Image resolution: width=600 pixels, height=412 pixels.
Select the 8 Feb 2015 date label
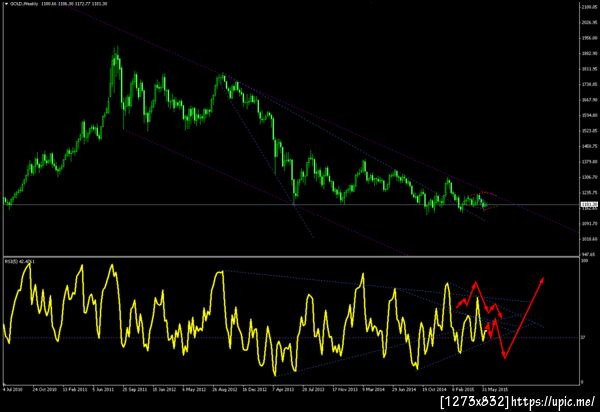(463, 389)
